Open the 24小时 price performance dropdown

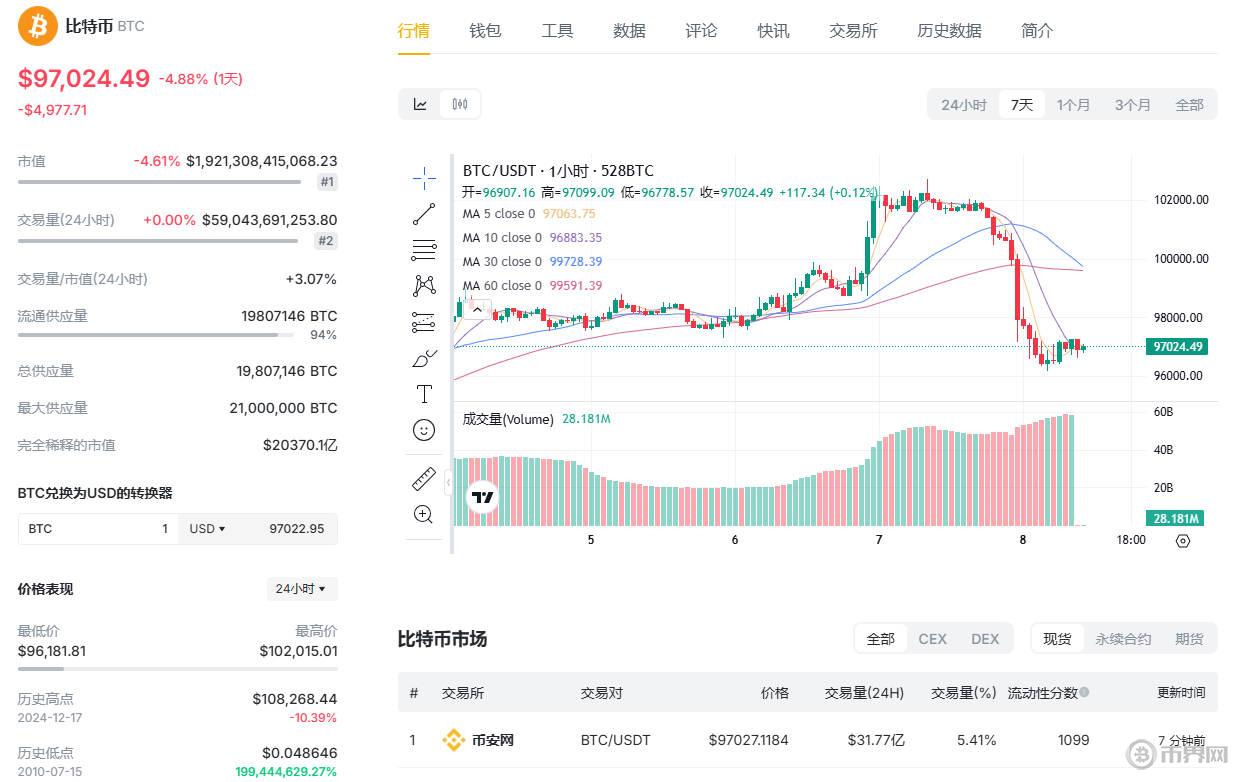tap(301, 589)
